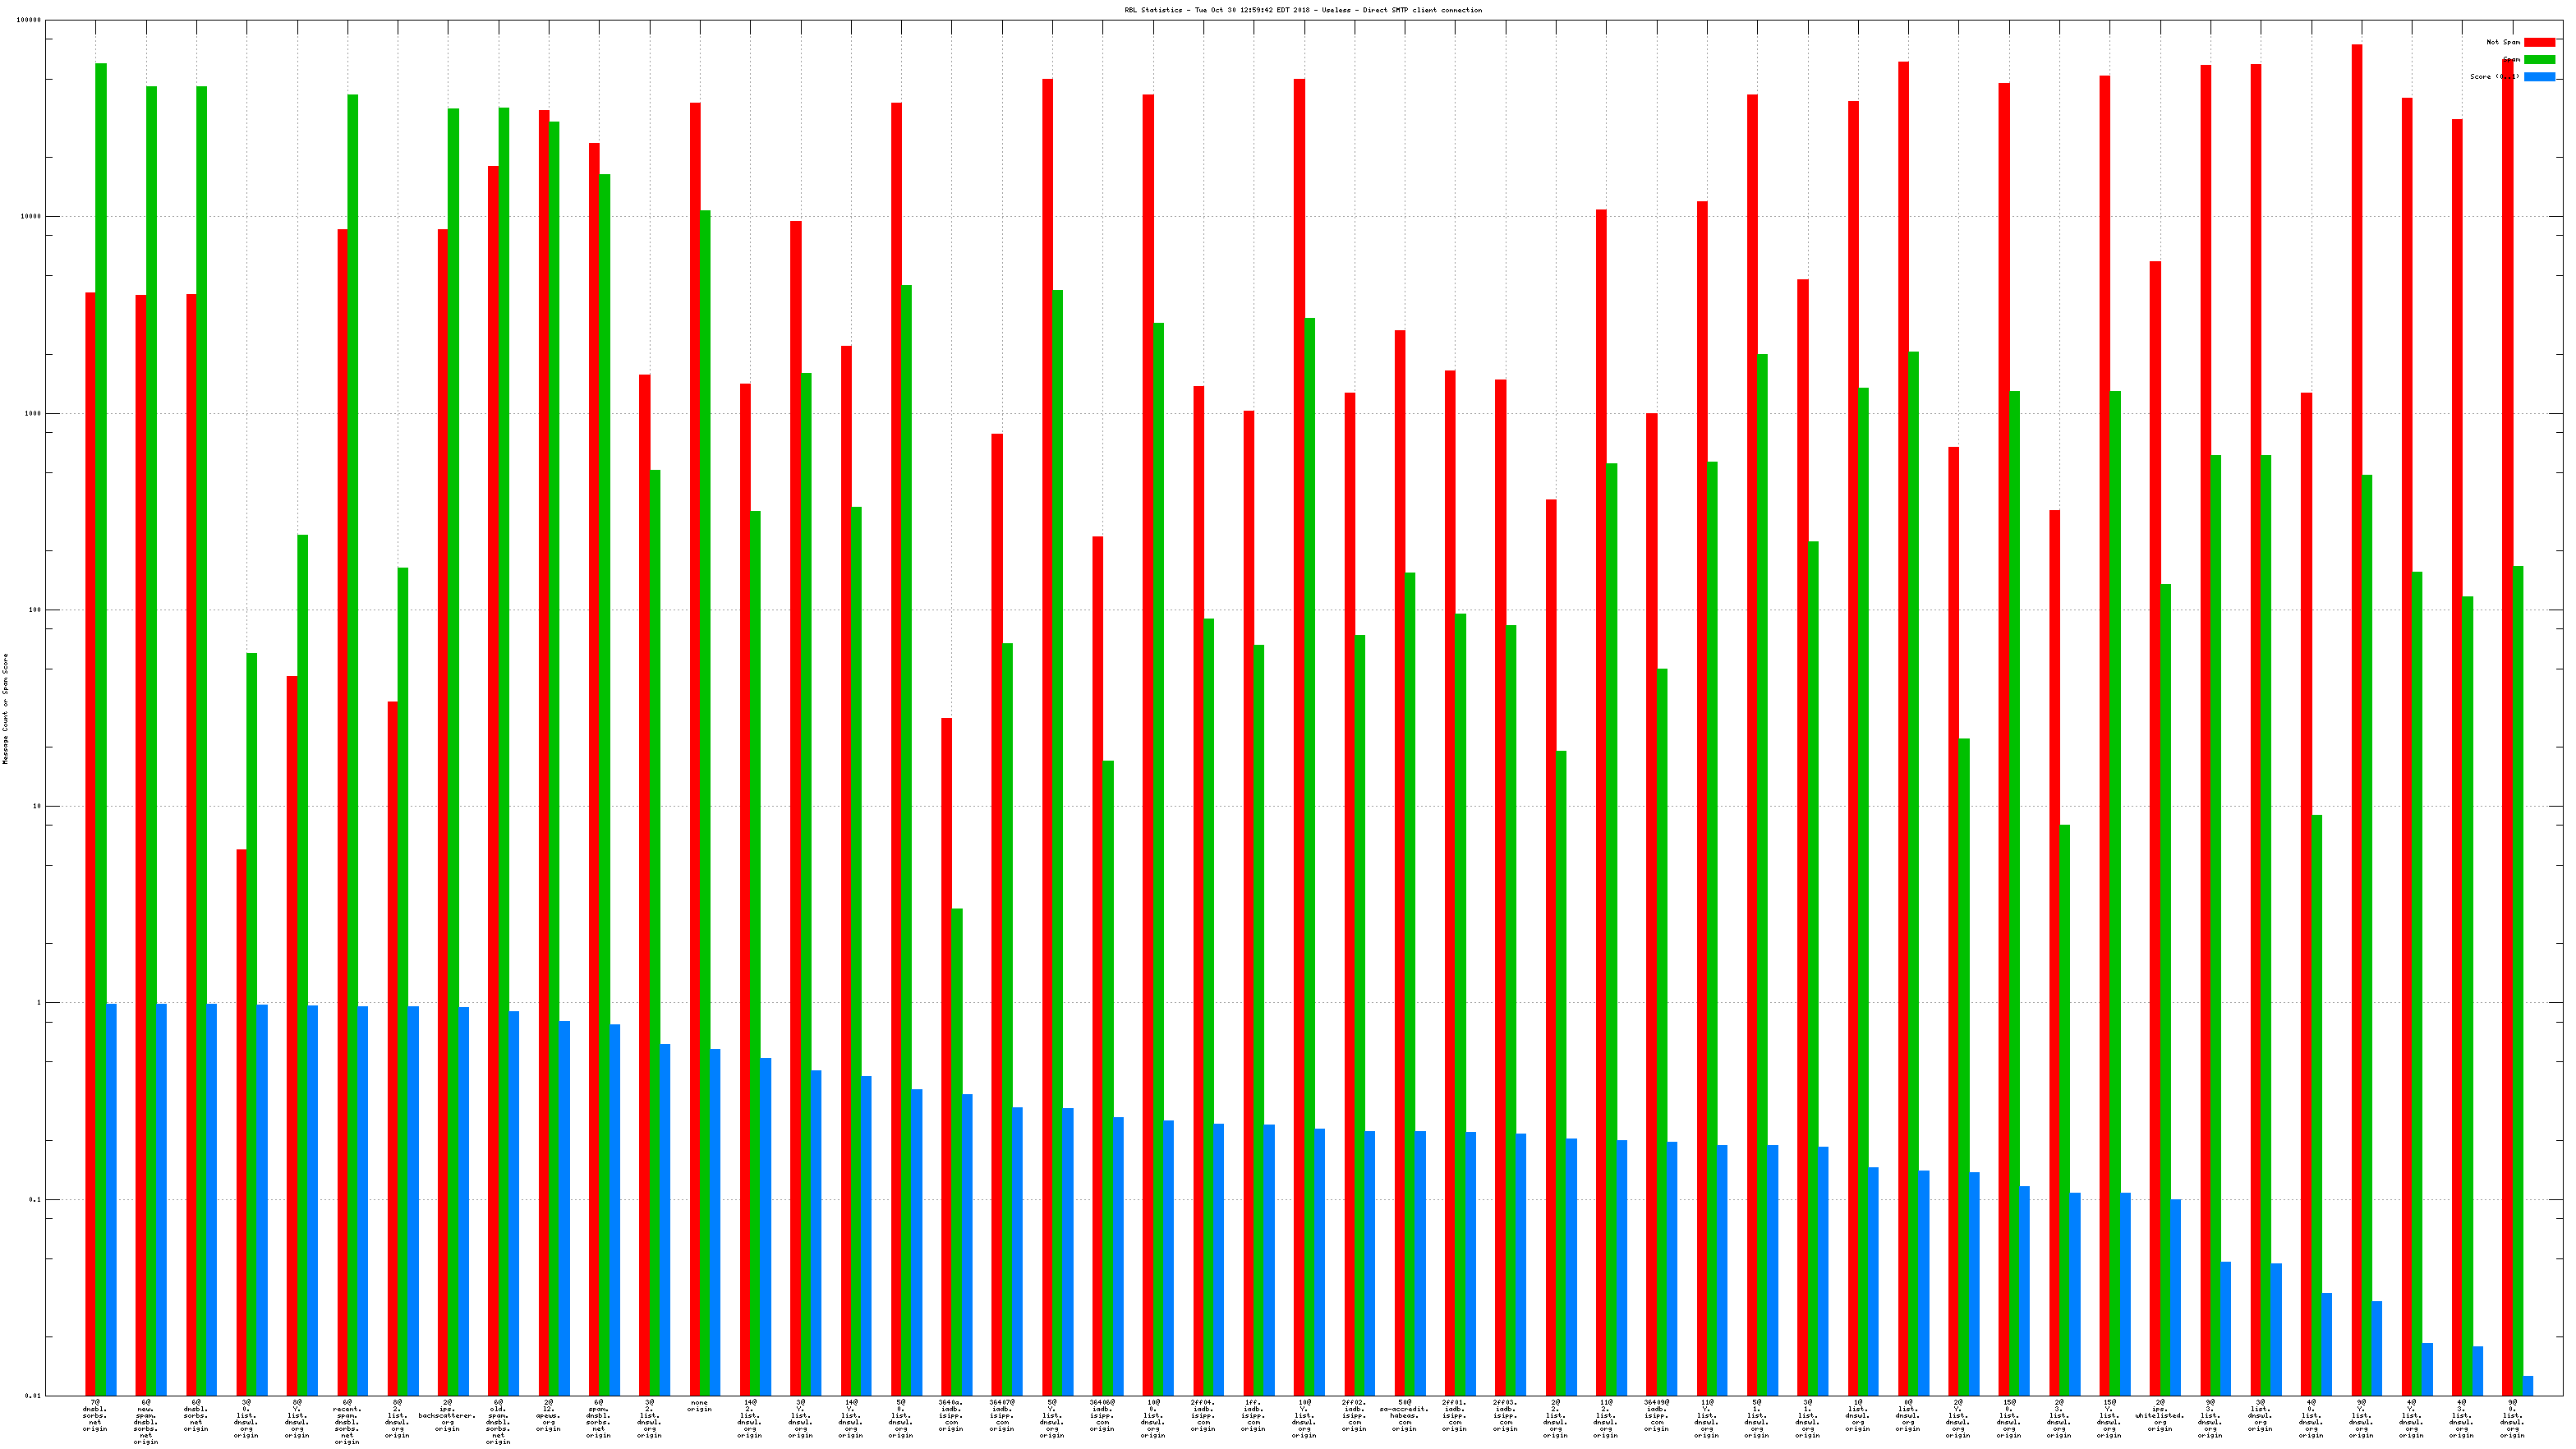The image size is (2576, 1449).
Task: Click the red Not Spam legend swatch
Action: 2539,42
